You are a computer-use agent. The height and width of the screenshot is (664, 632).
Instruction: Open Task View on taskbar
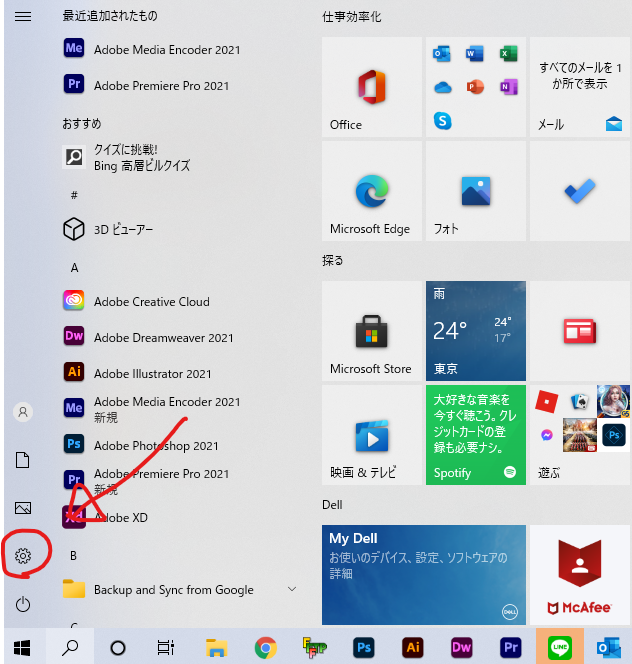tap(166, 647)
